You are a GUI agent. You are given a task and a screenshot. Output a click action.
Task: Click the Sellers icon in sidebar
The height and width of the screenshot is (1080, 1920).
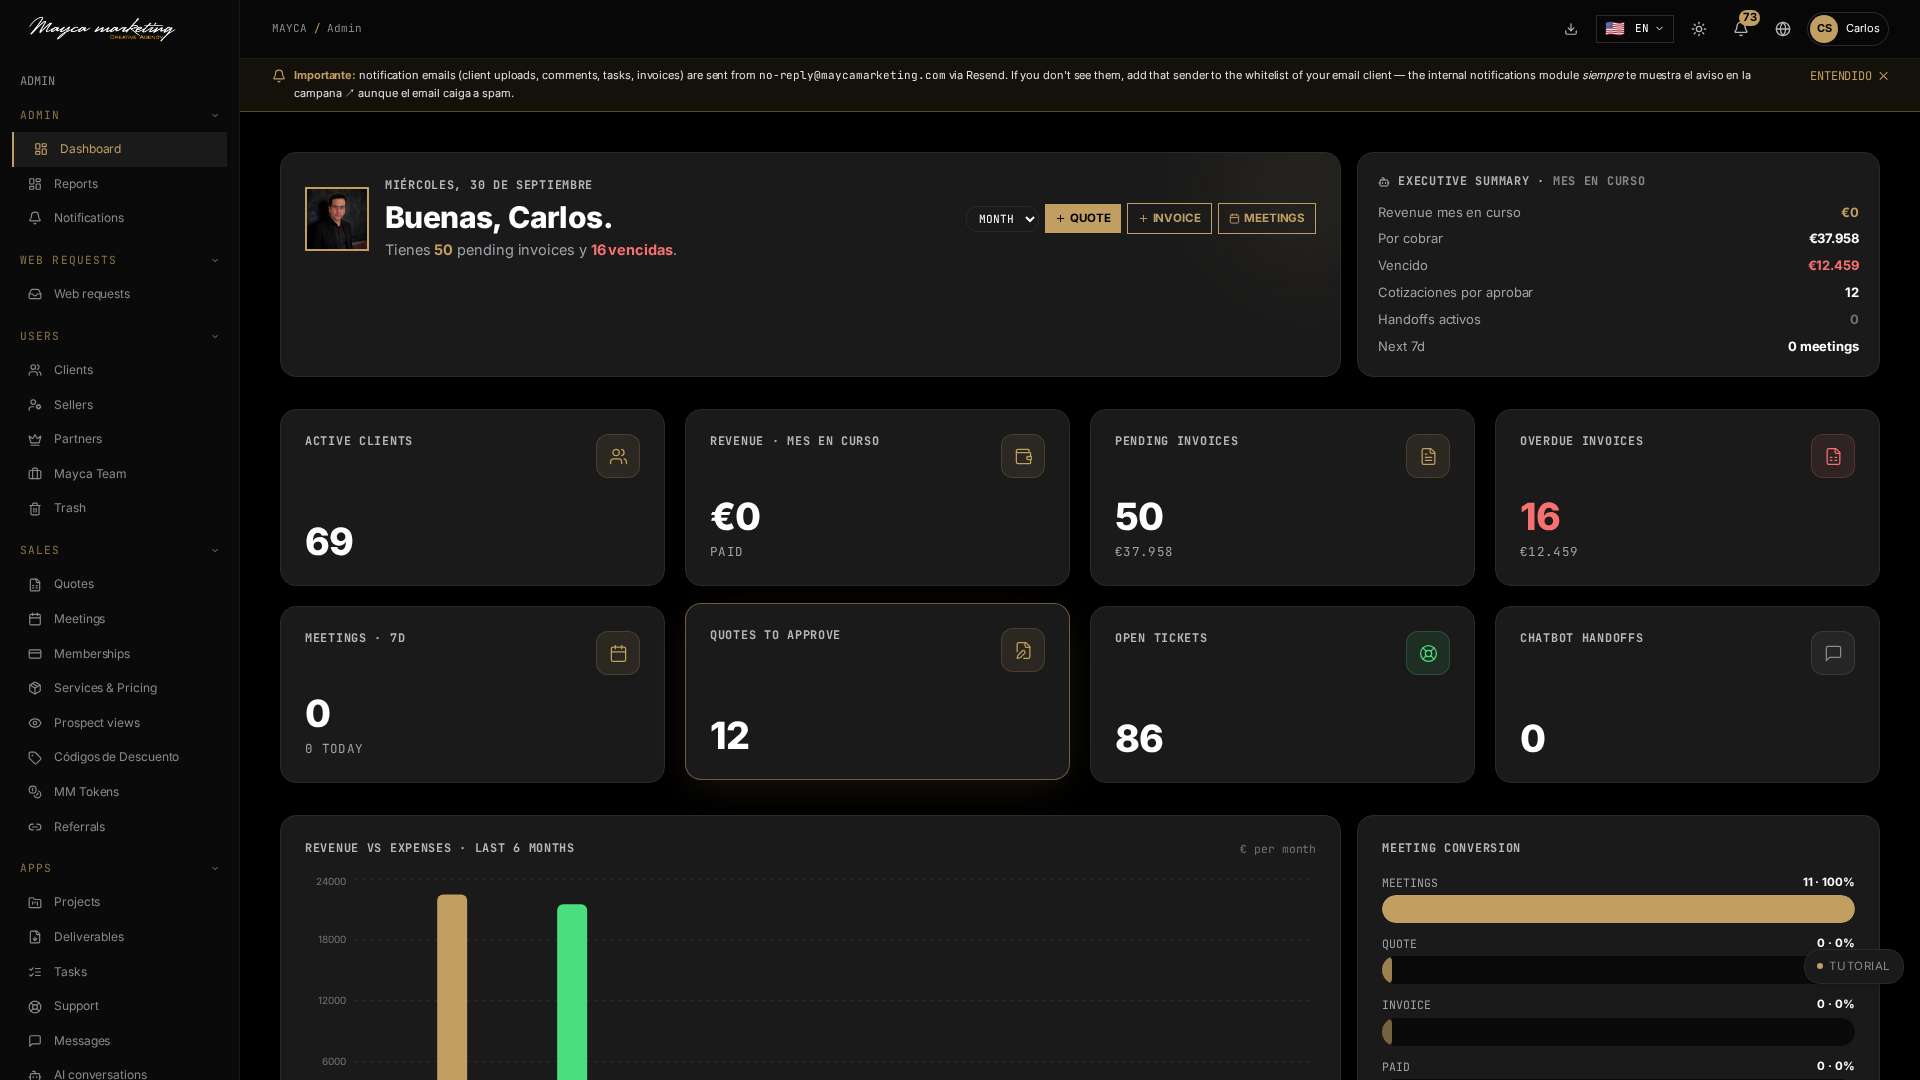point(35,405)
